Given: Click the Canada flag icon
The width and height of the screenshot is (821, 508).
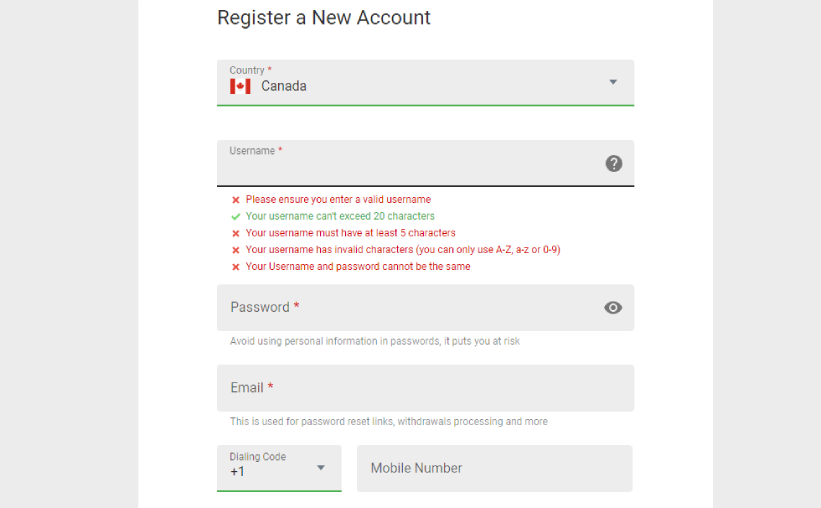Looking at the screenshot, I should 240,86.
